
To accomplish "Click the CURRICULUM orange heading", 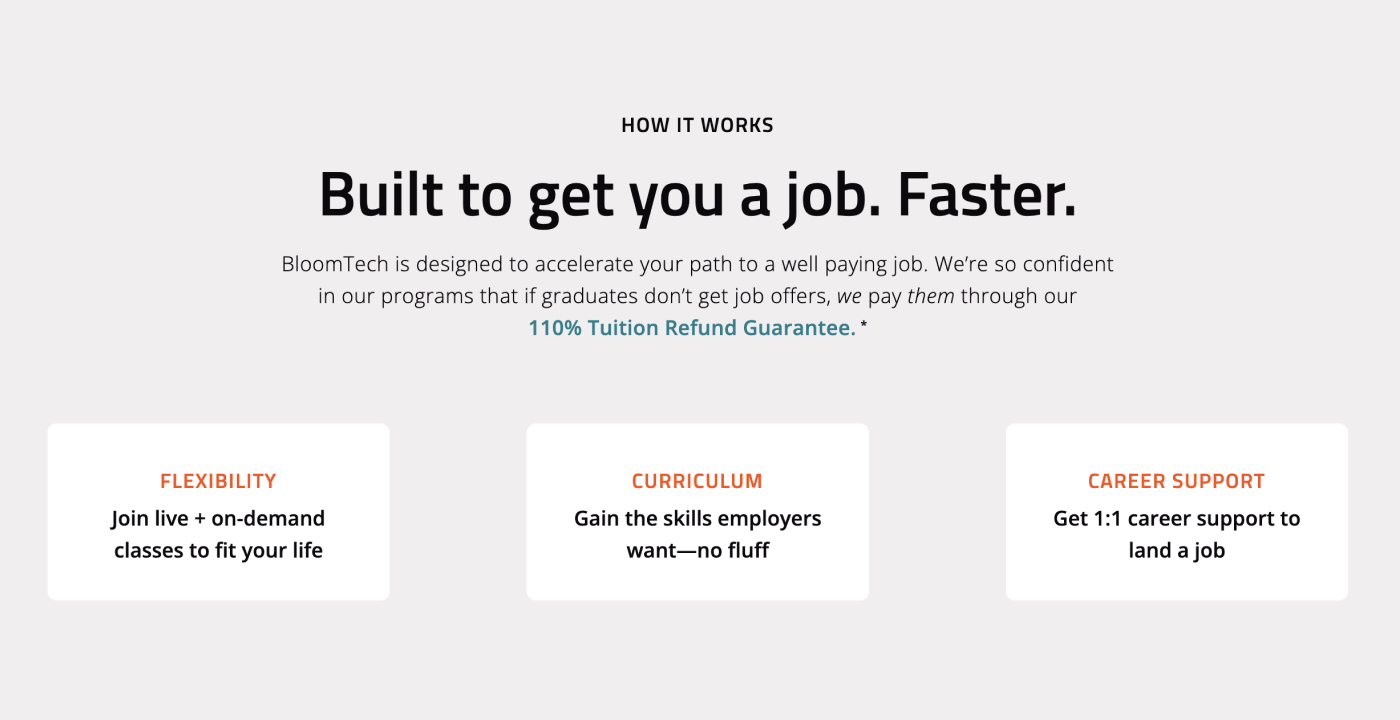I will (697, 481).
